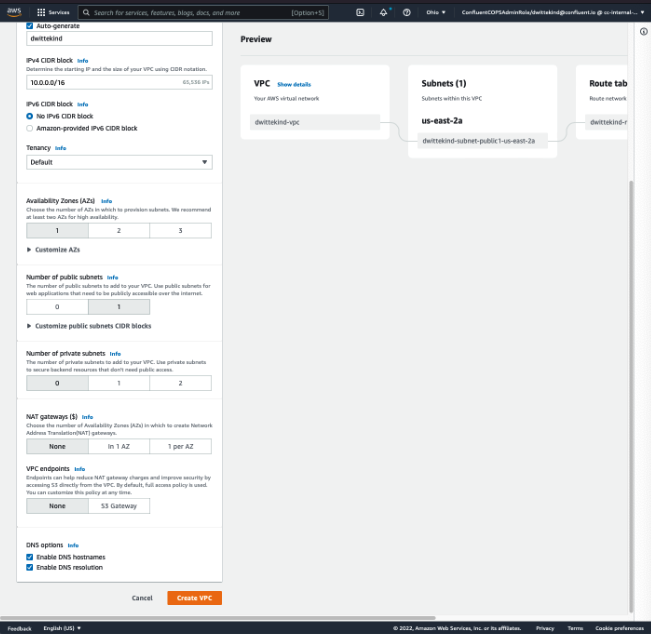Open the English (US) language selector
This screenshot has width=651, height=634.
tap(62, 628)
